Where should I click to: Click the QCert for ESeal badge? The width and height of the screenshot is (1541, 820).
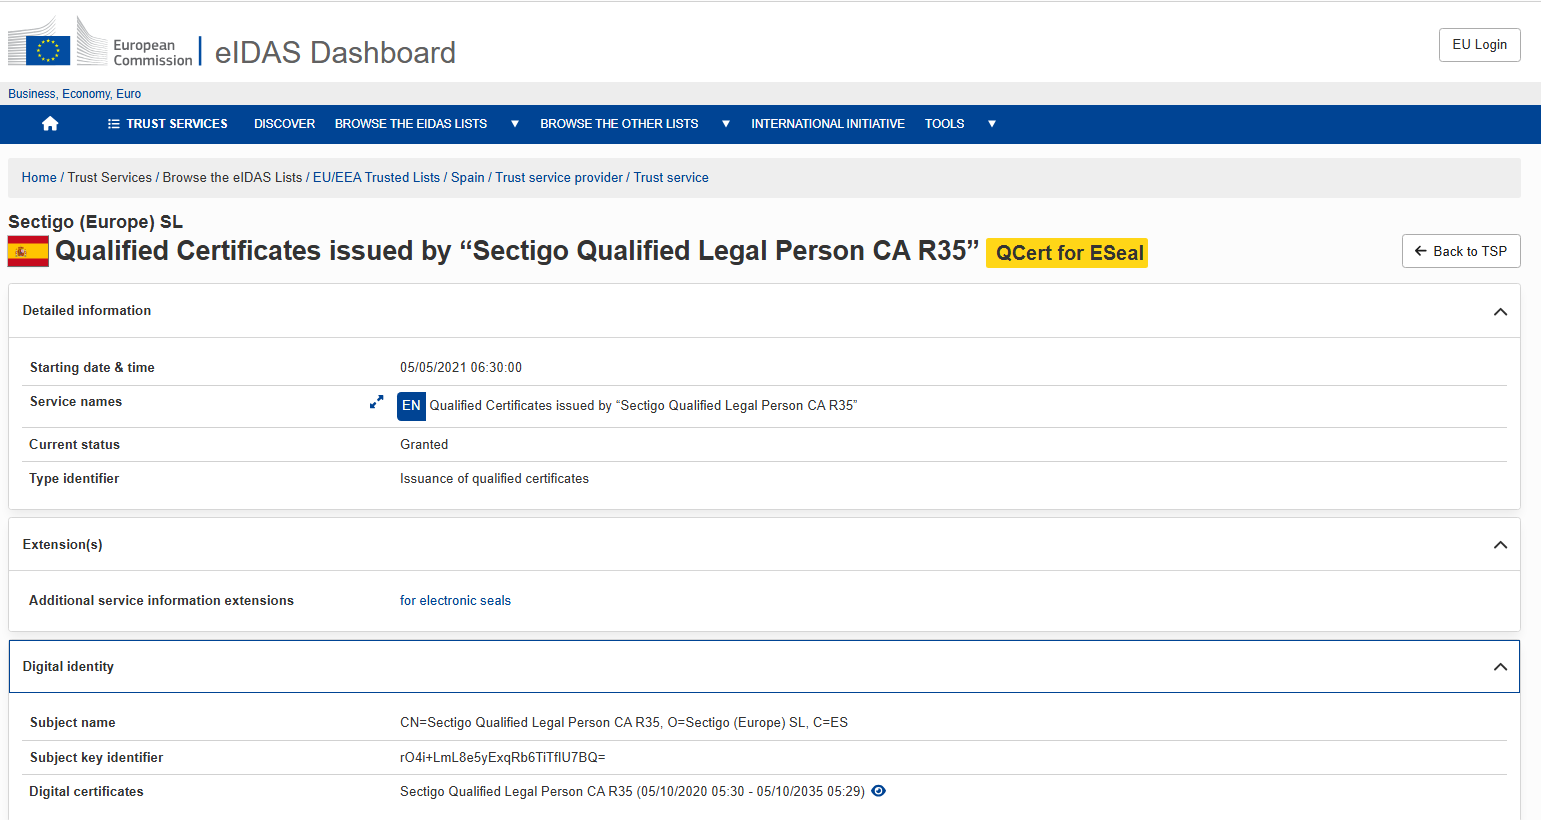coord(1067,253)
